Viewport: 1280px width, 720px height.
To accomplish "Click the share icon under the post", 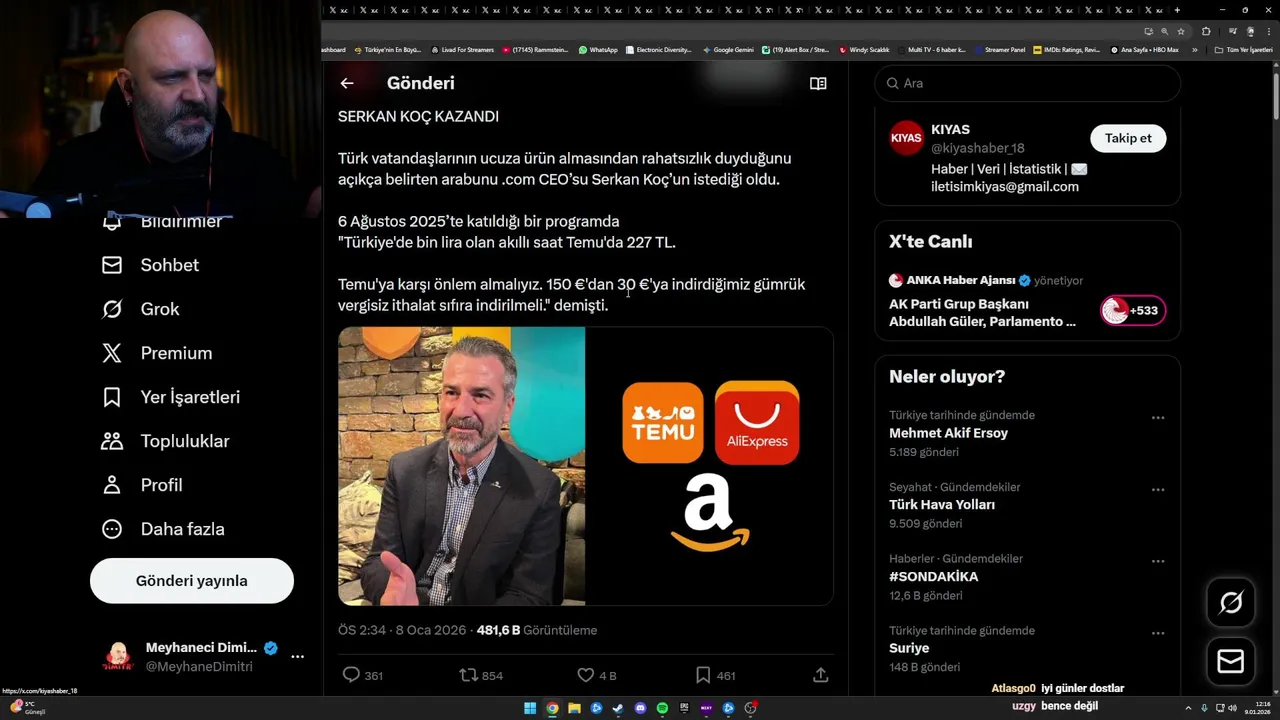I will 821,675.
